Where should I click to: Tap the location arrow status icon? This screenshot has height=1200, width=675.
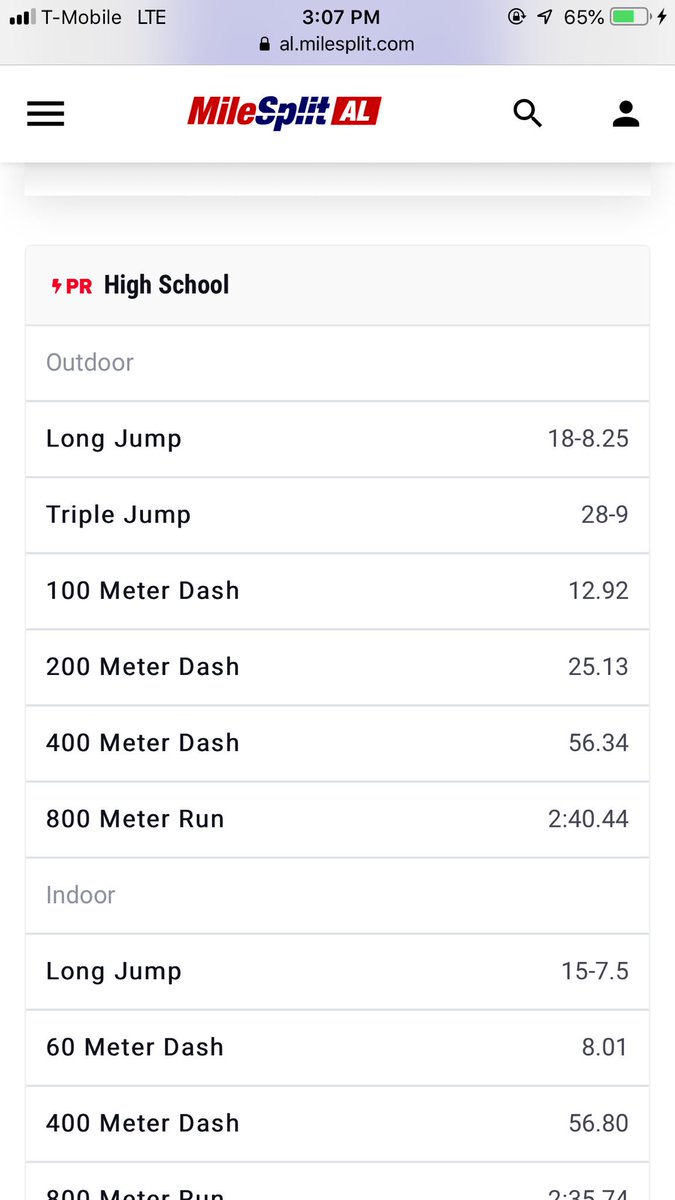[x=544, y=17]
